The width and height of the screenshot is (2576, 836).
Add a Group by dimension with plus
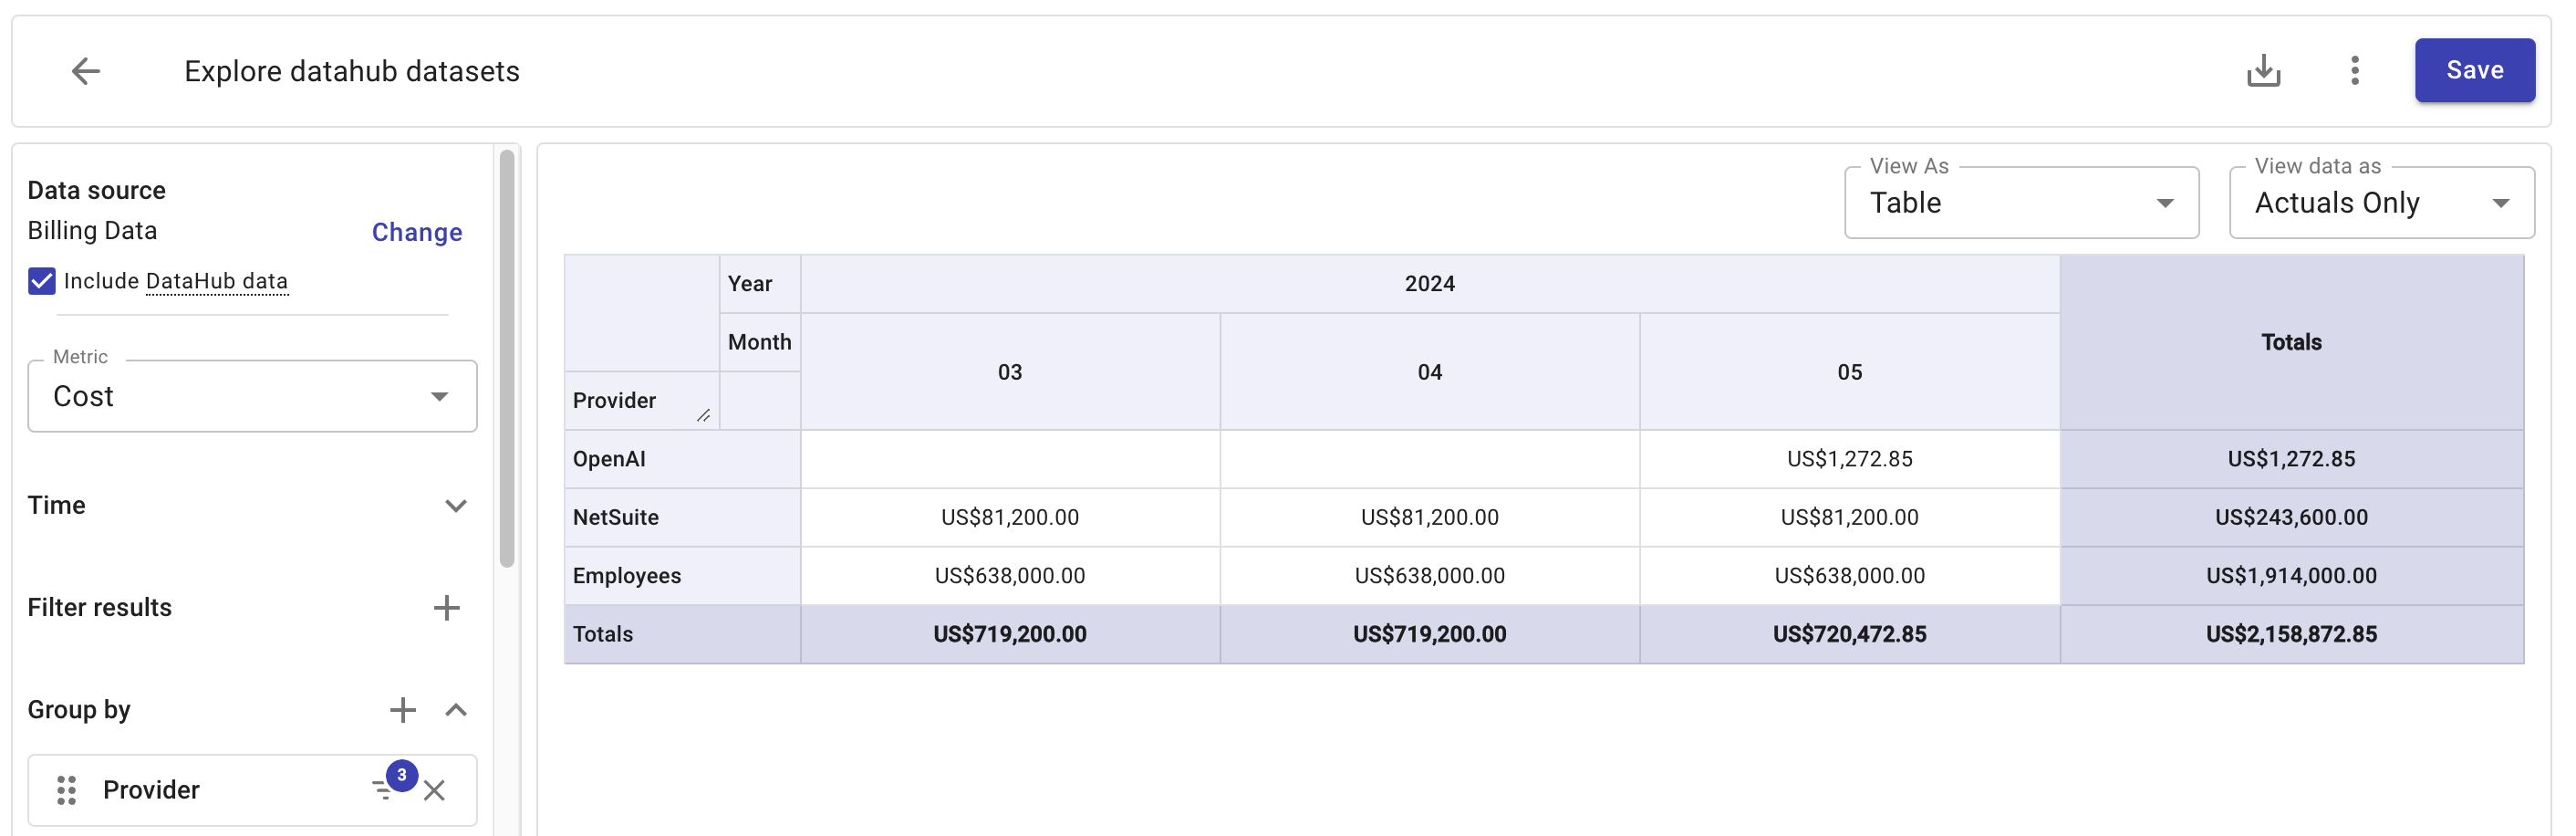402,710
